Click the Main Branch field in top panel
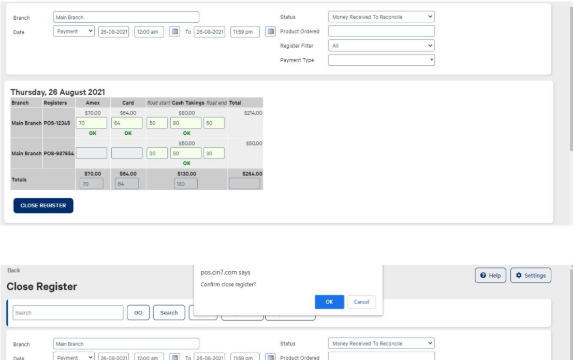 point(126,17)
